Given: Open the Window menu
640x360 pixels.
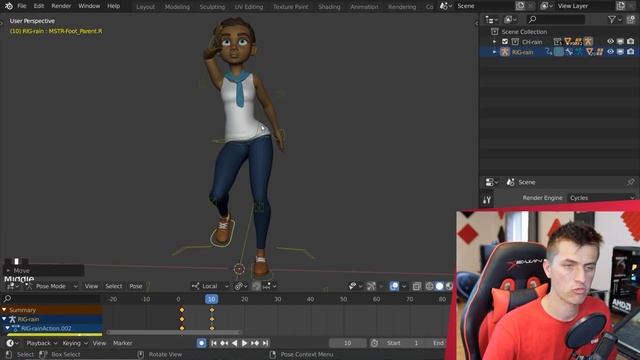Looking at the screenshot, I should [x=89, y=6].
